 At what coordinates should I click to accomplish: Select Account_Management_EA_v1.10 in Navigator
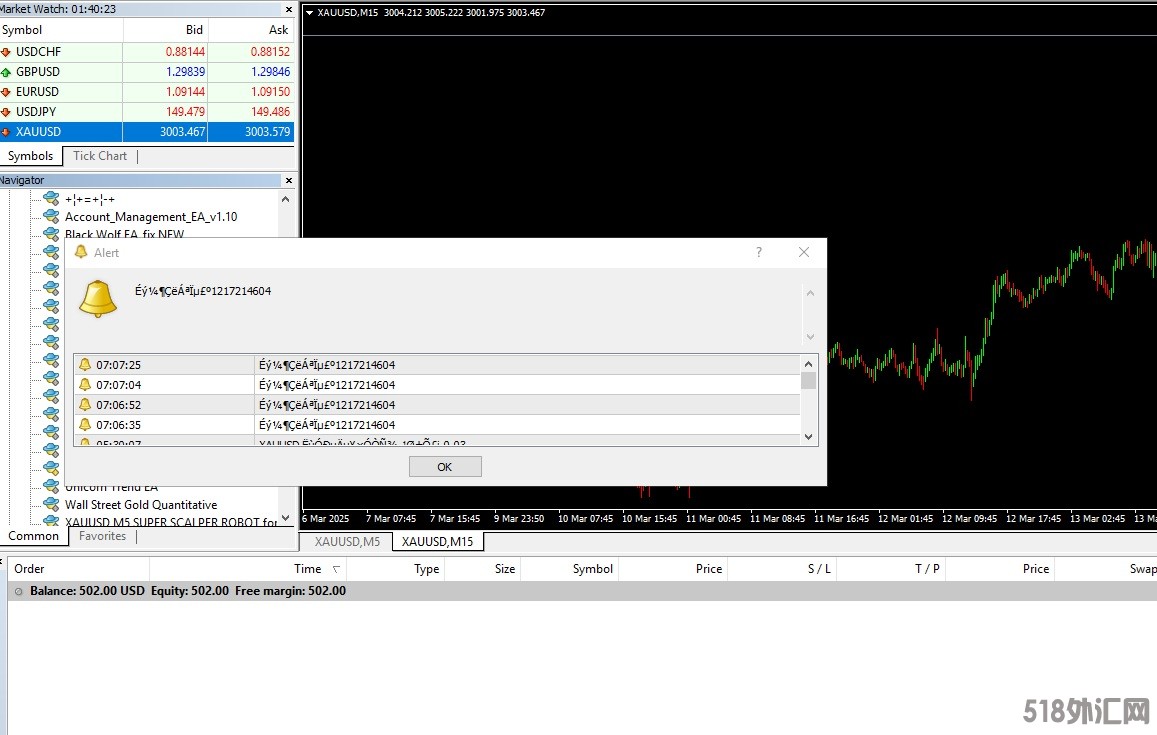point(151,217)
